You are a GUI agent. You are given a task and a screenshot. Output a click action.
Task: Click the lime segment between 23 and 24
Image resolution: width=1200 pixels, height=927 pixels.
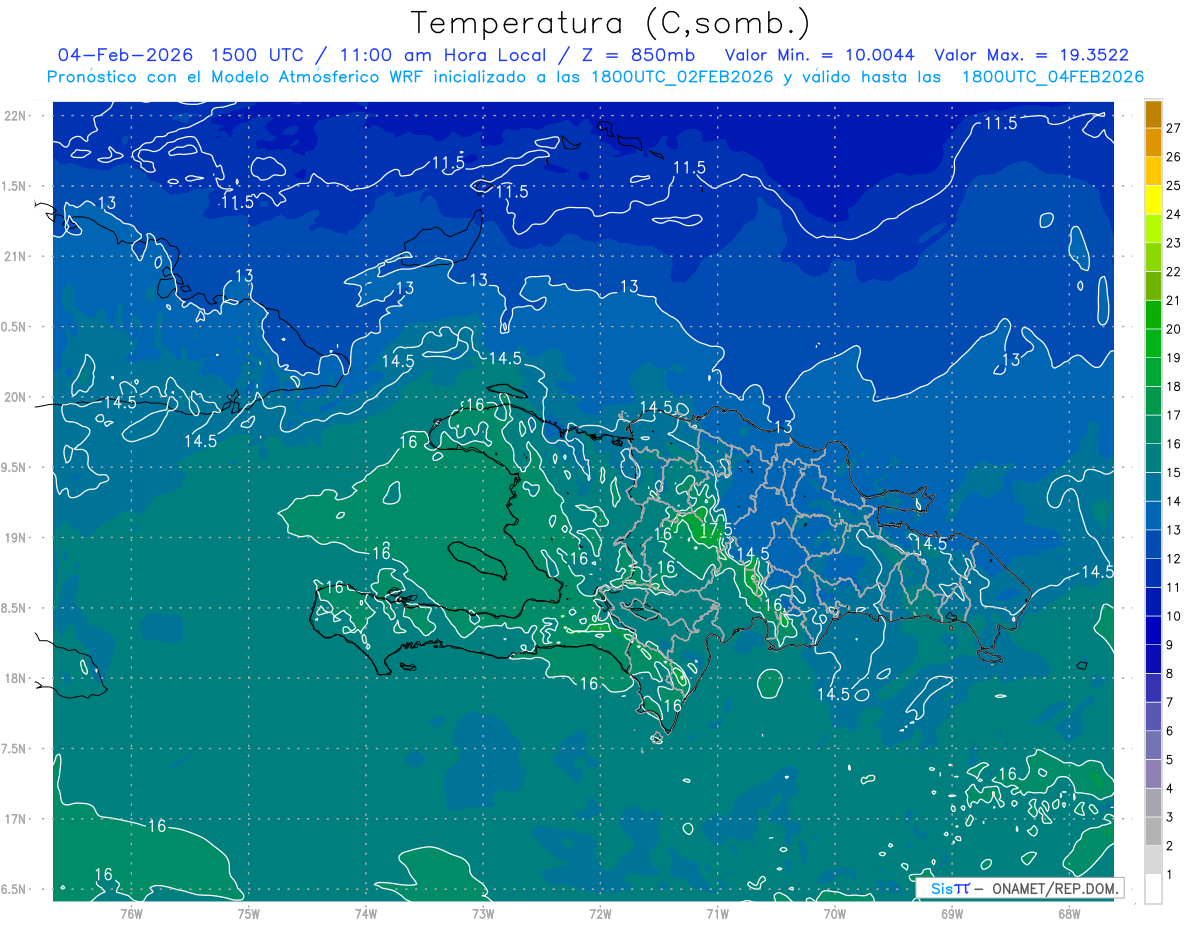(1153, 229)
